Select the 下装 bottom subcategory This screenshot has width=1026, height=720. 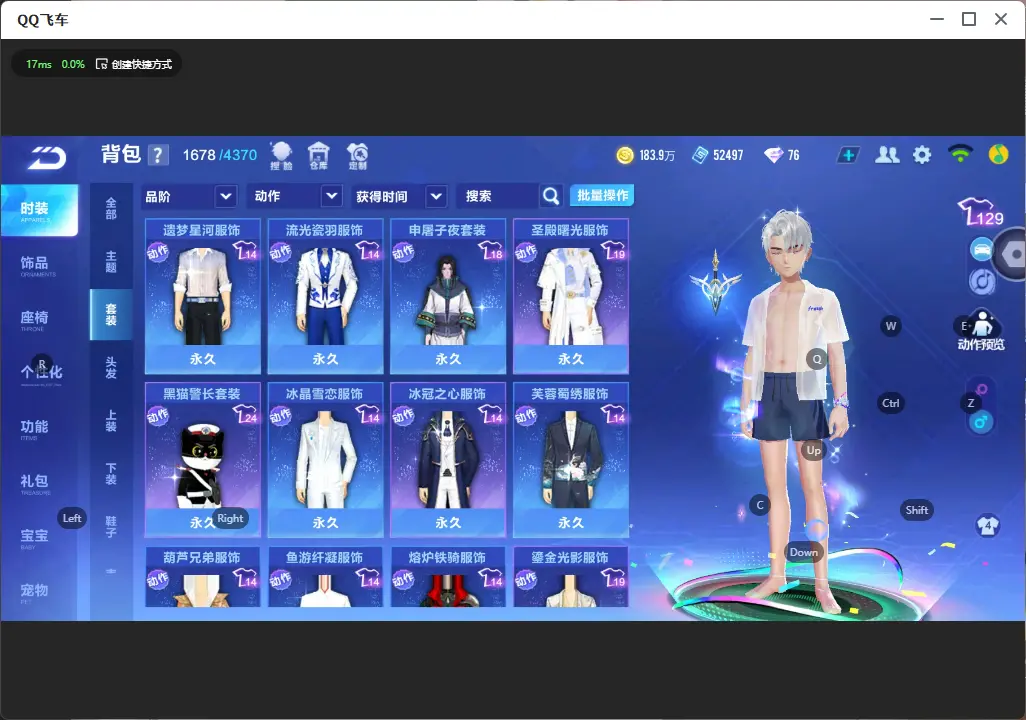coord(111,474)
